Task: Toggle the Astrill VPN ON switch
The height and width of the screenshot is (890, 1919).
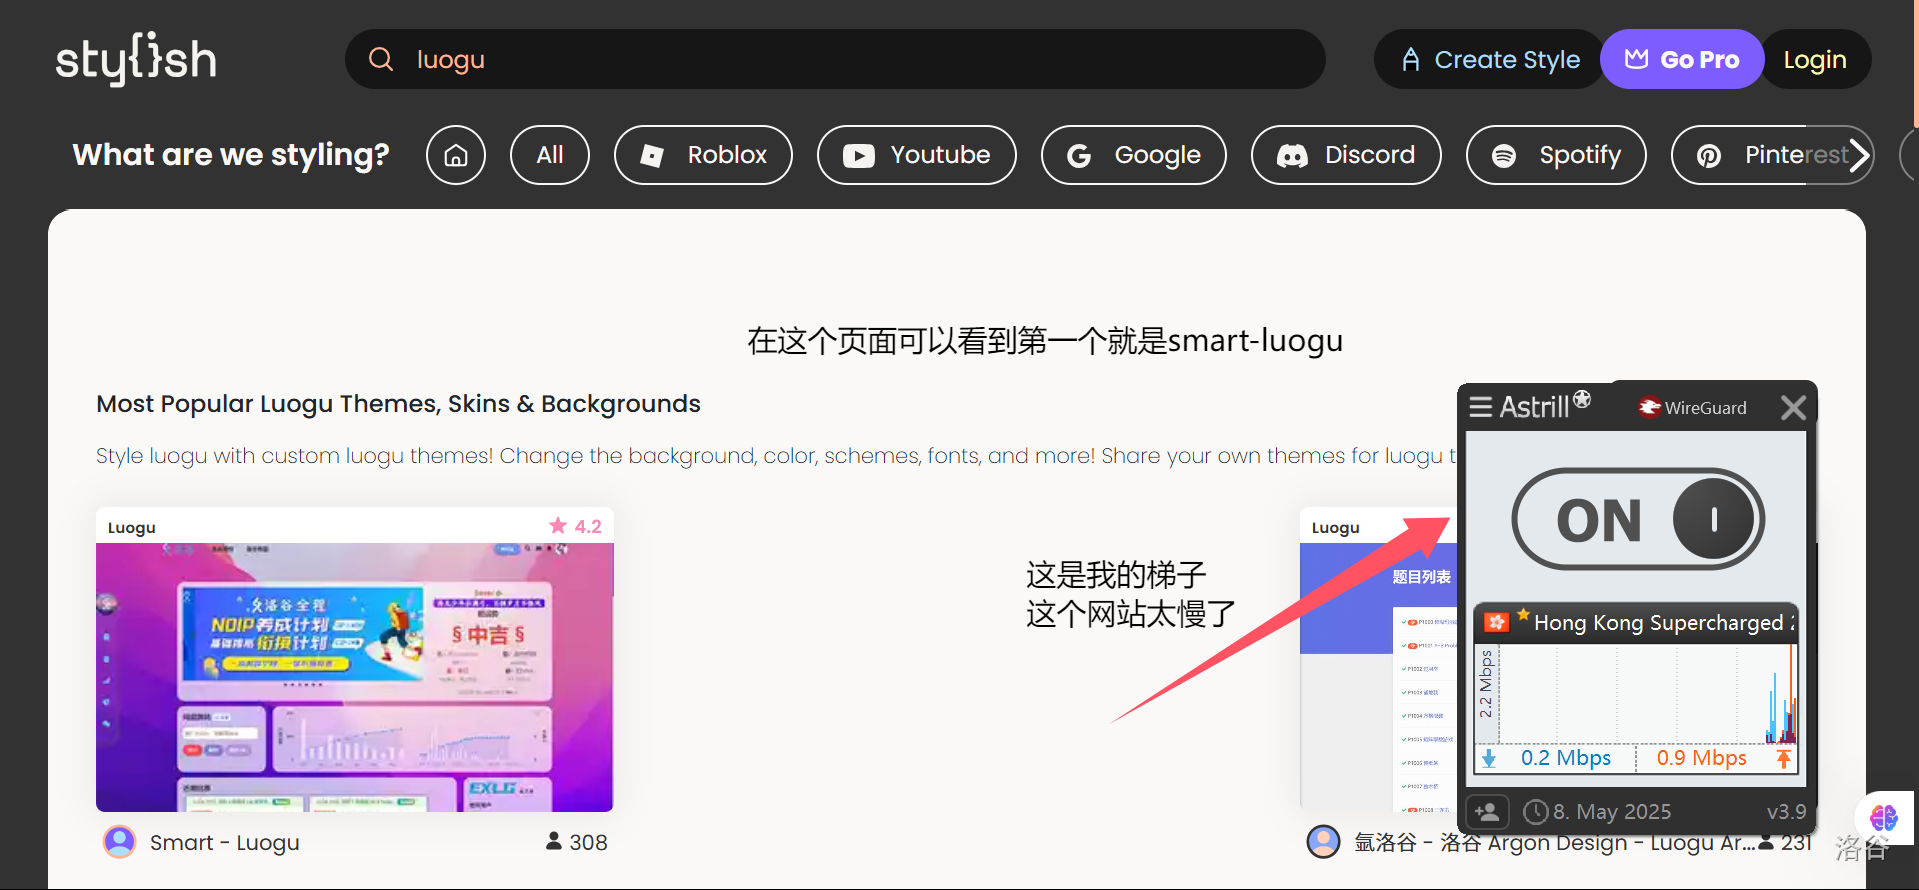Action: 1638,520
